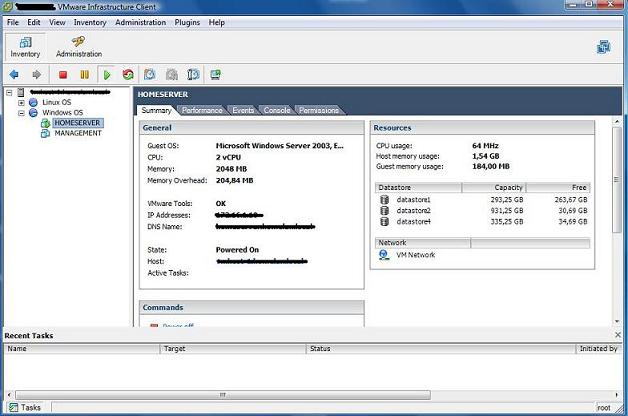Open the Plugins menu
This screenshot has height=416, width=628.
187,22
